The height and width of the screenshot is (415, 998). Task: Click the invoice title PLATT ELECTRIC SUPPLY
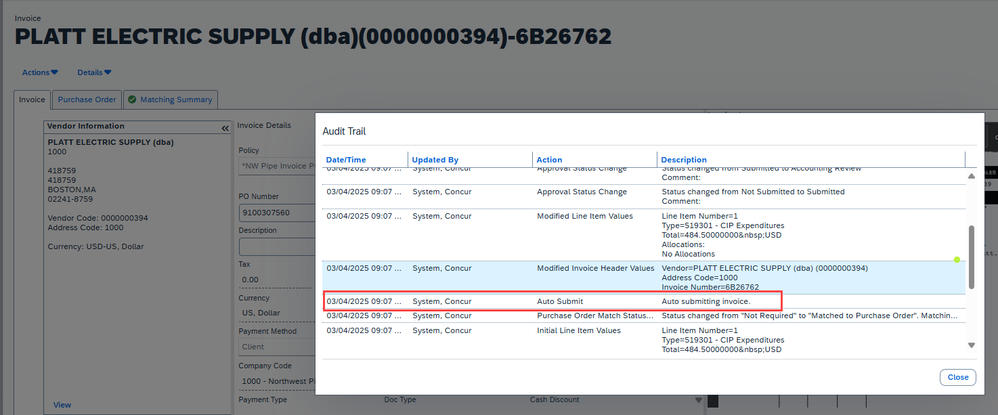click(x=313, y=37)
